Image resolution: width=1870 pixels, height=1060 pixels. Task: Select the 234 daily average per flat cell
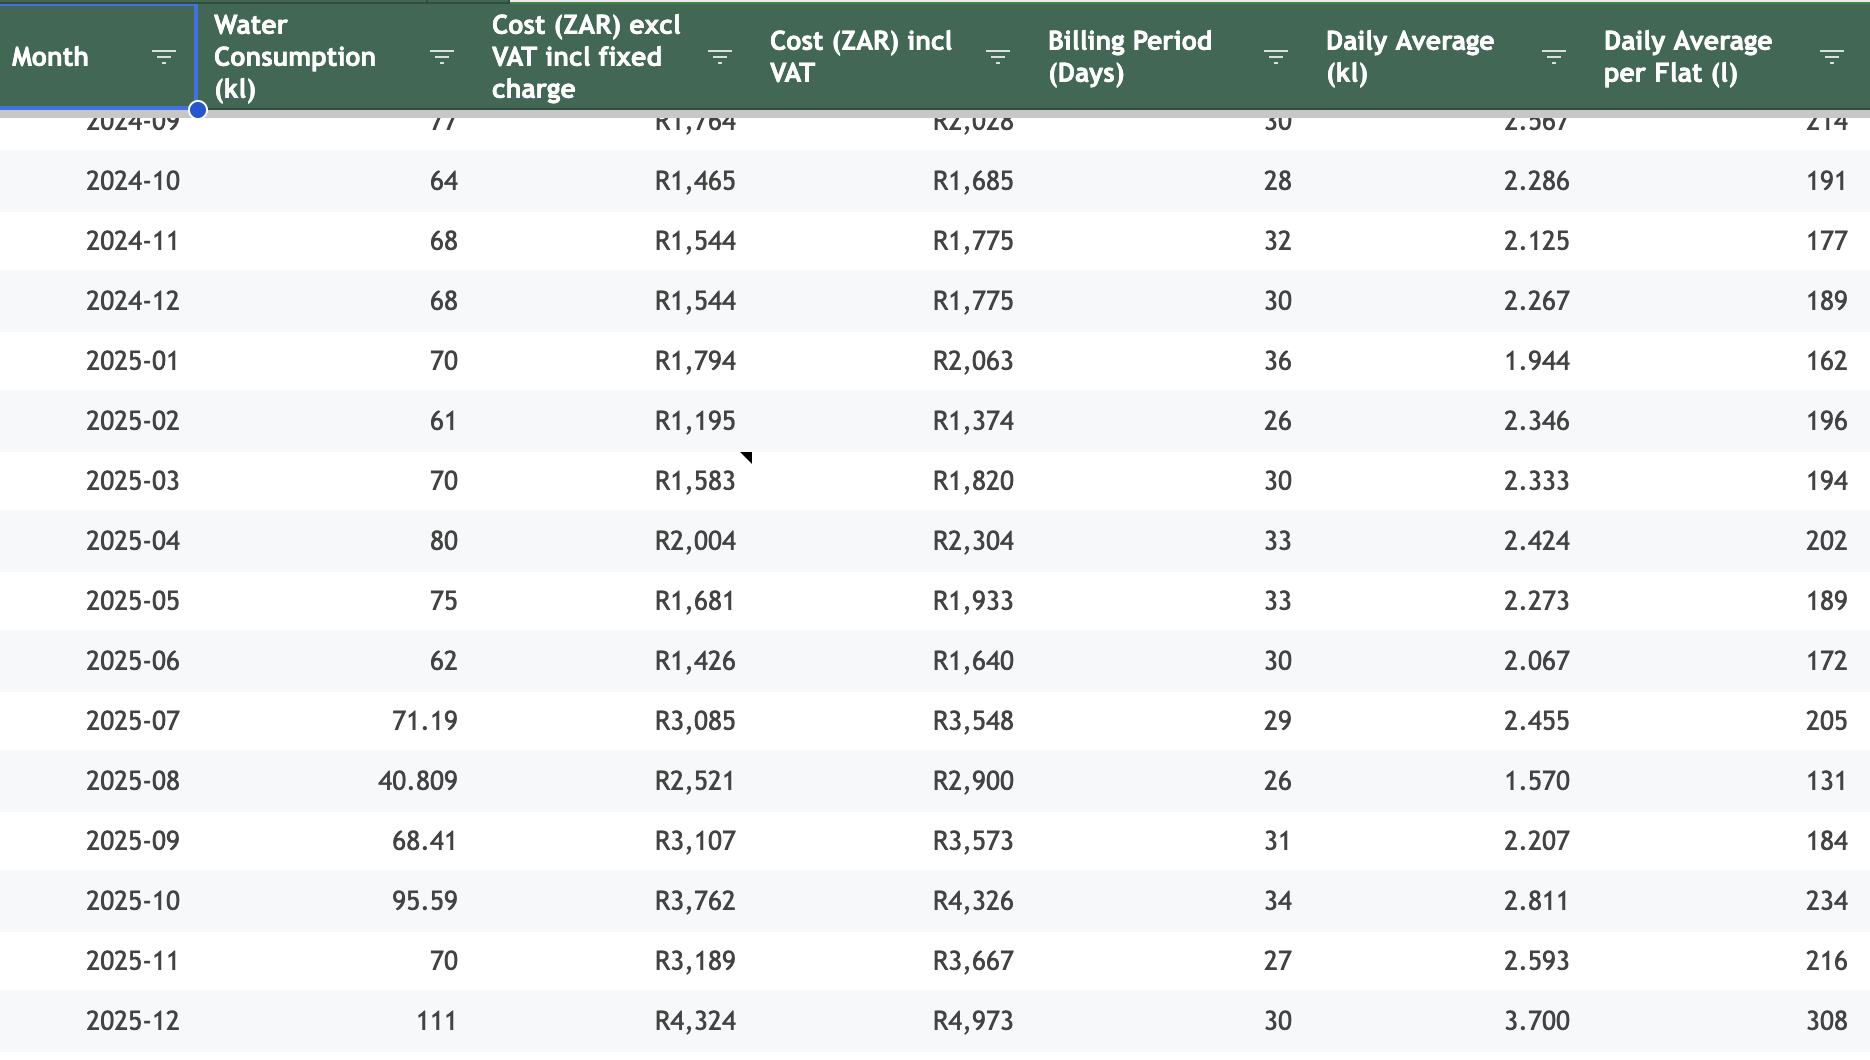tap(1826, 901)
